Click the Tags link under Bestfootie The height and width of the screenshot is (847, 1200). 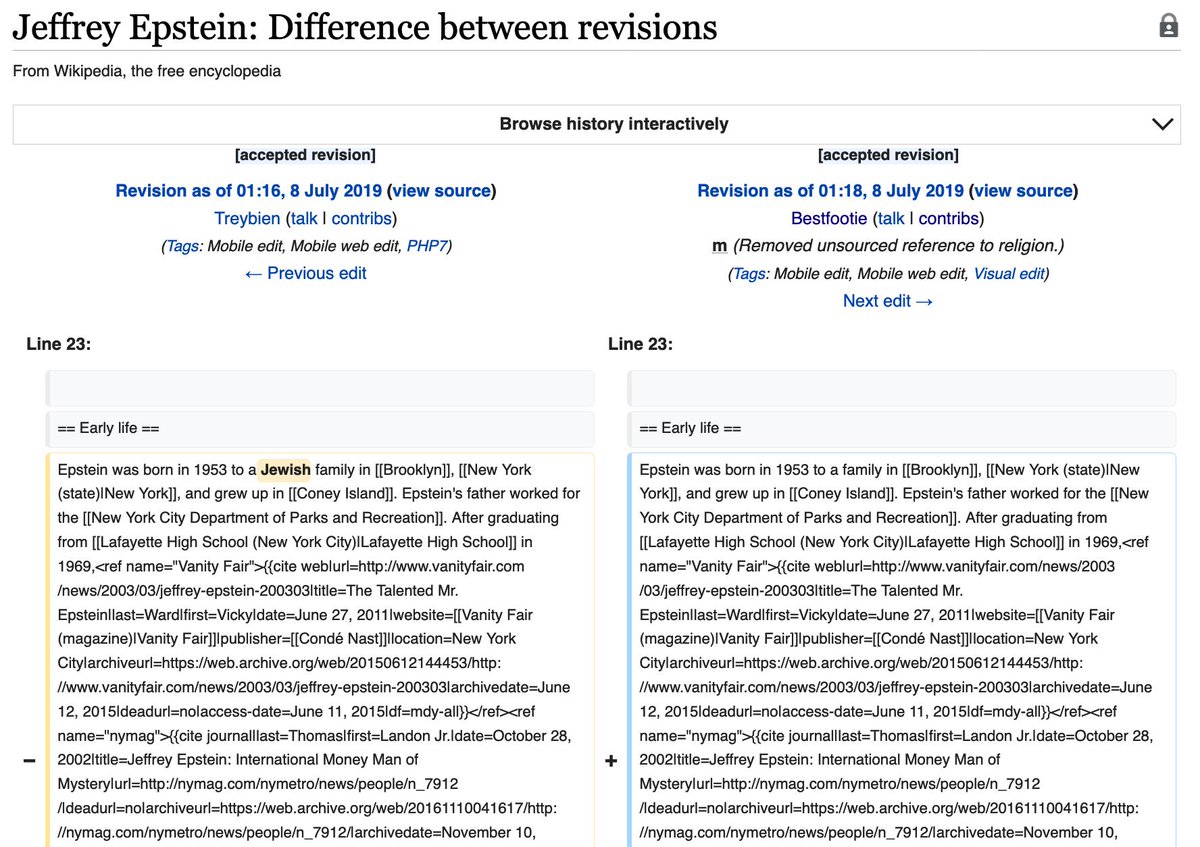(749, 273)
